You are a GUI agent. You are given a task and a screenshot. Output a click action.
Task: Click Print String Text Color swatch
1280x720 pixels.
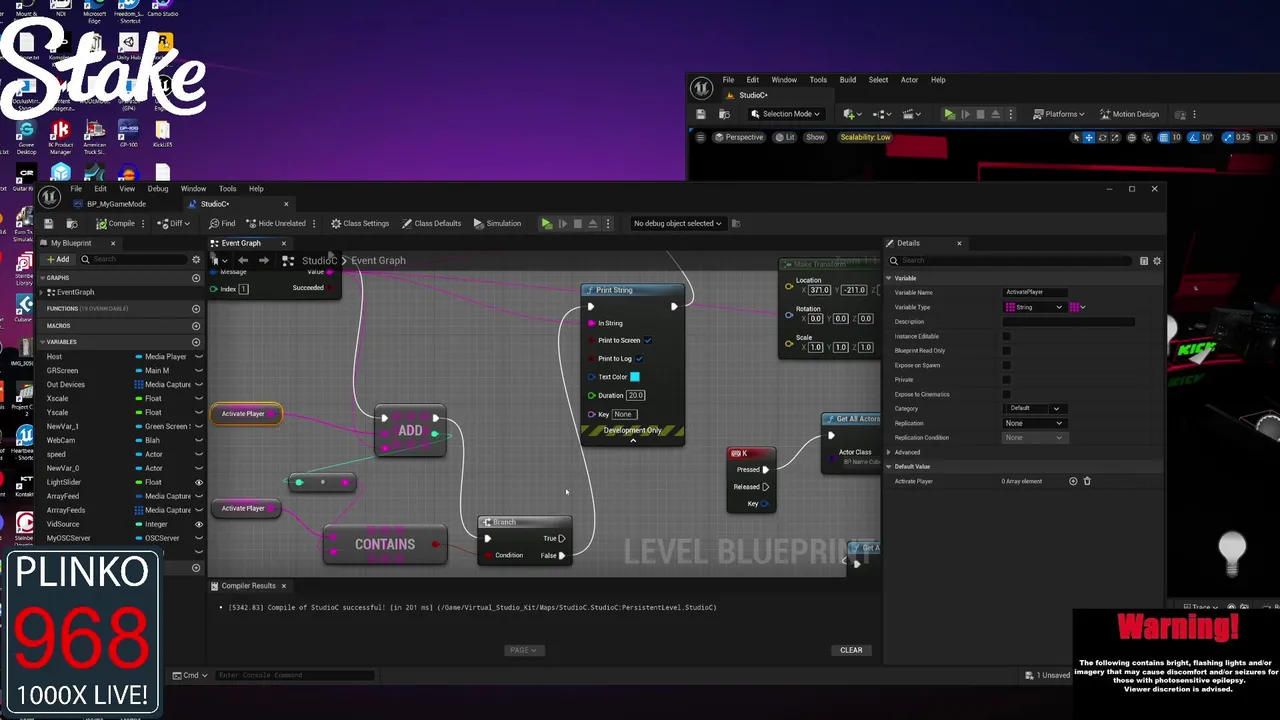[x=634, y=377]
